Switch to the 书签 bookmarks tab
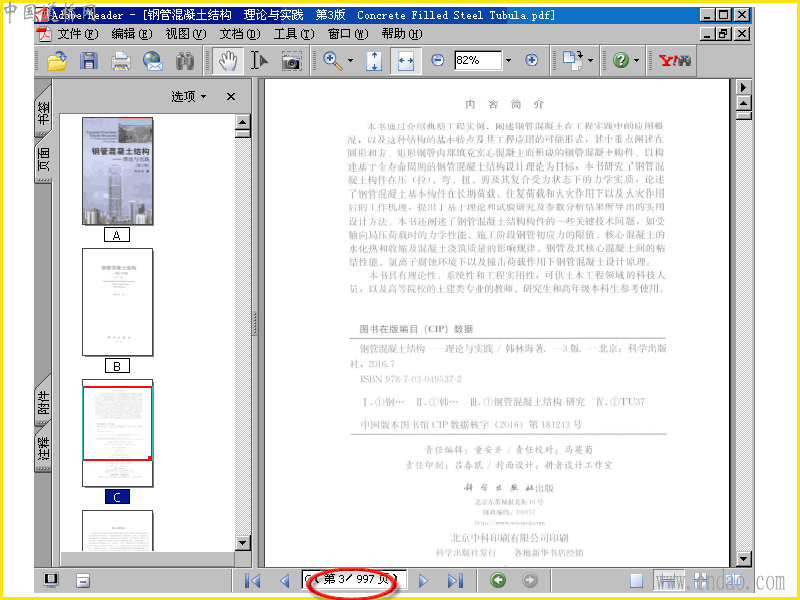Viewport: 800px width, 600px height. [x=44, y=110]
